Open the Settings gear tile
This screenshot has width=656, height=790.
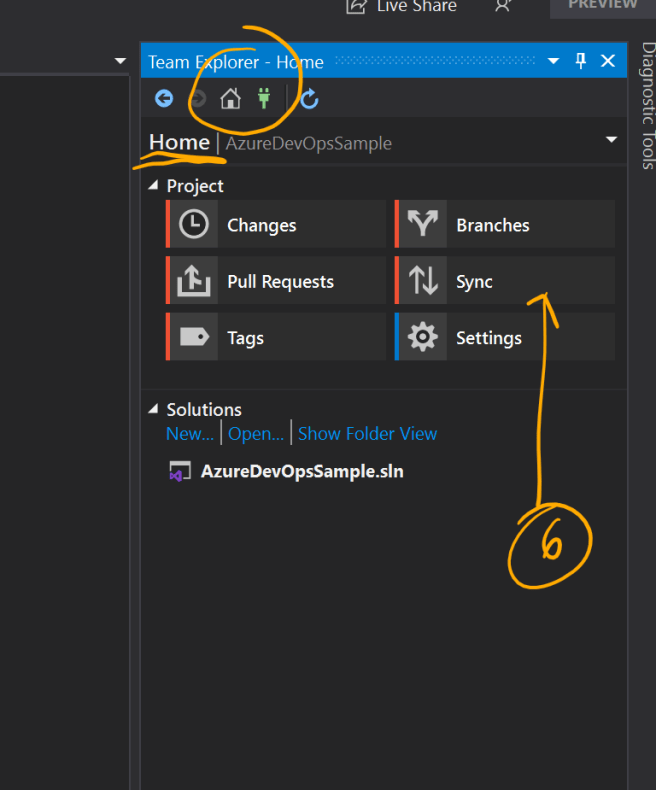(x=505, y=338)
